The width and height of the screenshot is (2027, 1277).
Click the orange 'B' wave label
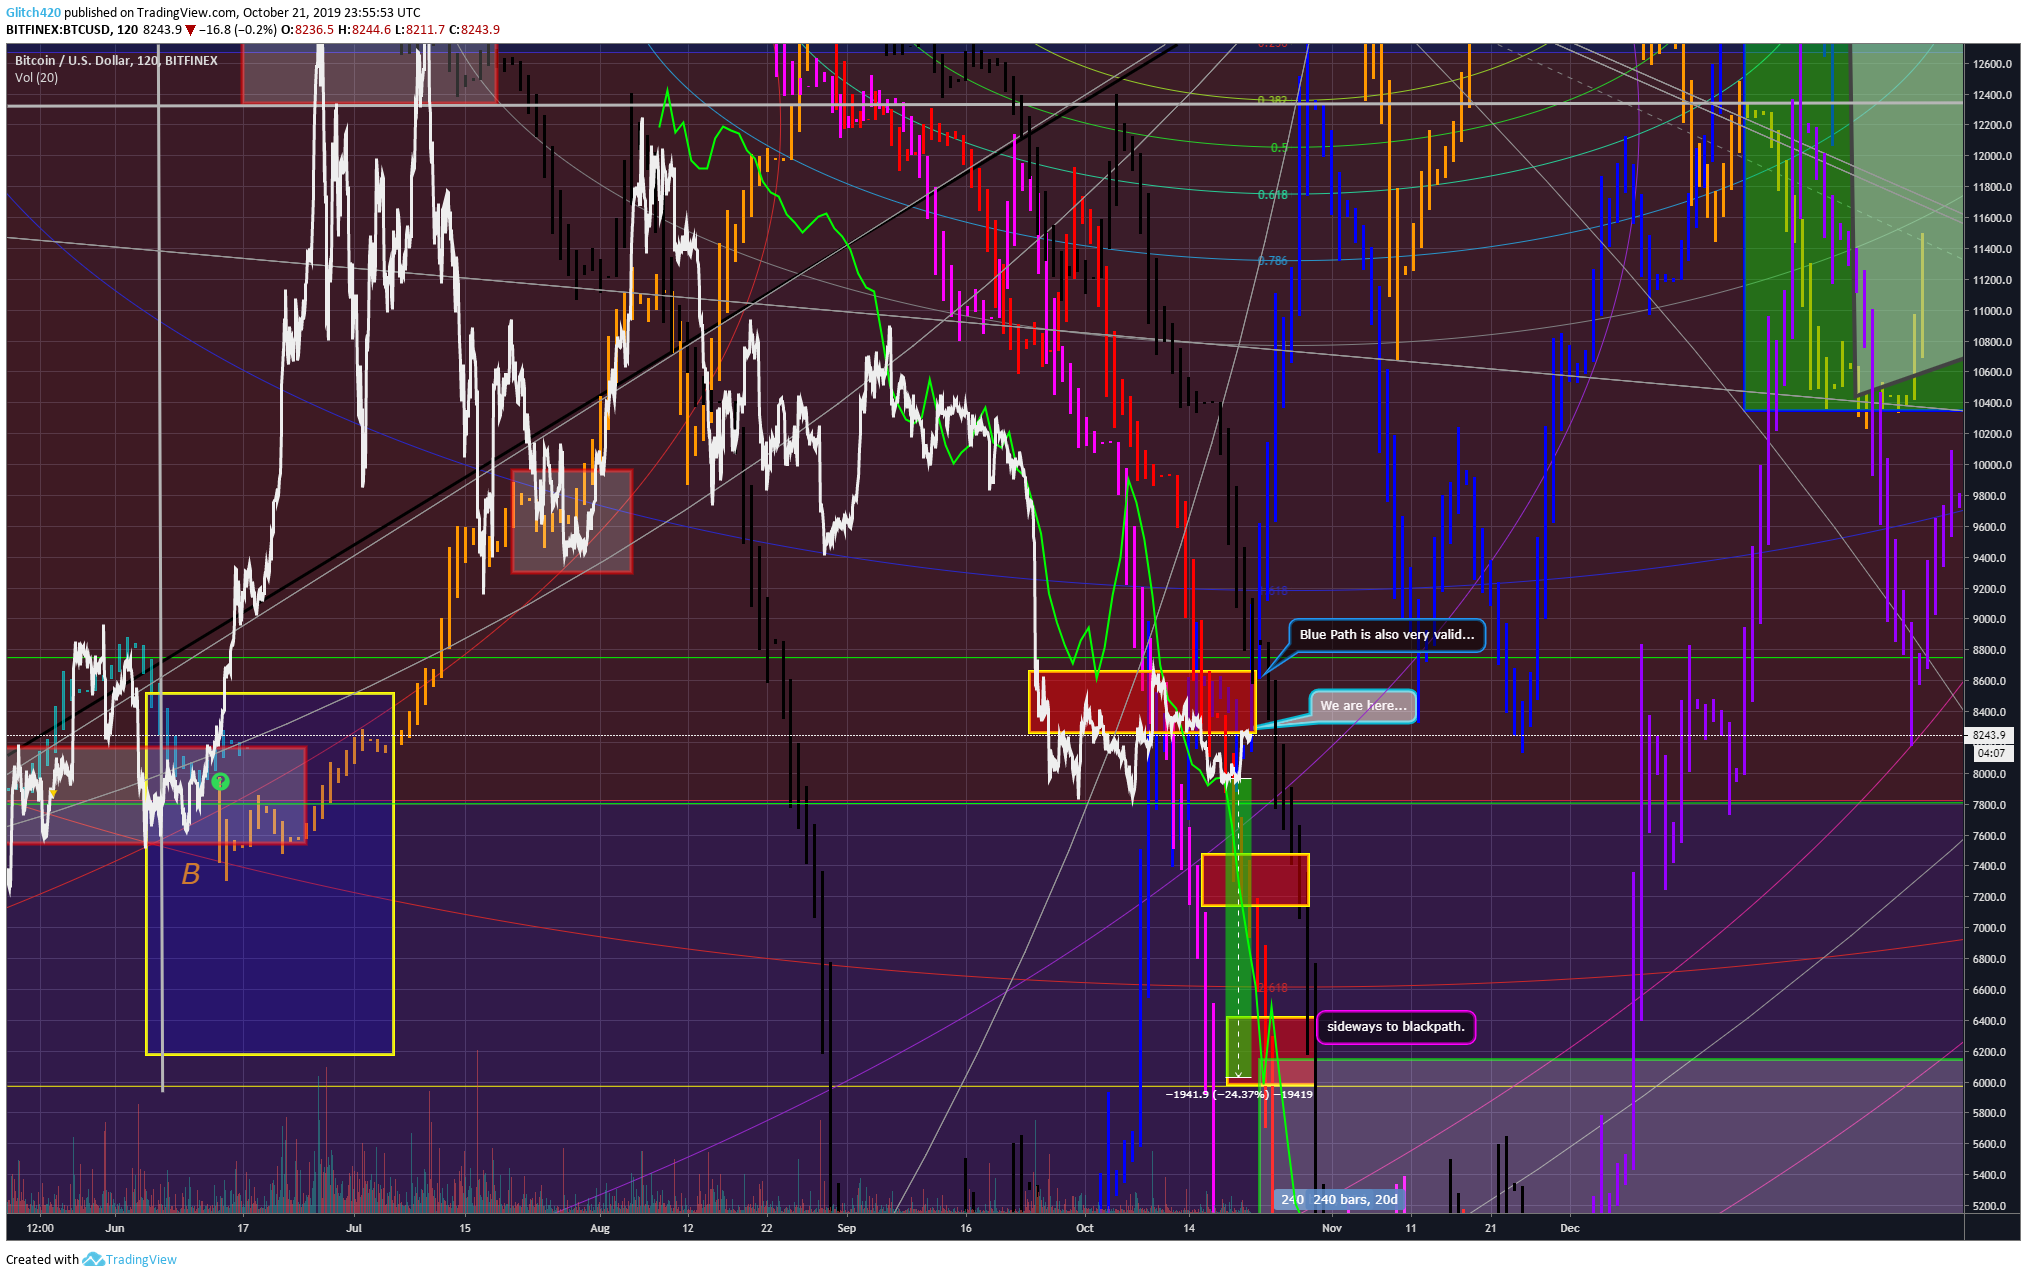[190, 875]
